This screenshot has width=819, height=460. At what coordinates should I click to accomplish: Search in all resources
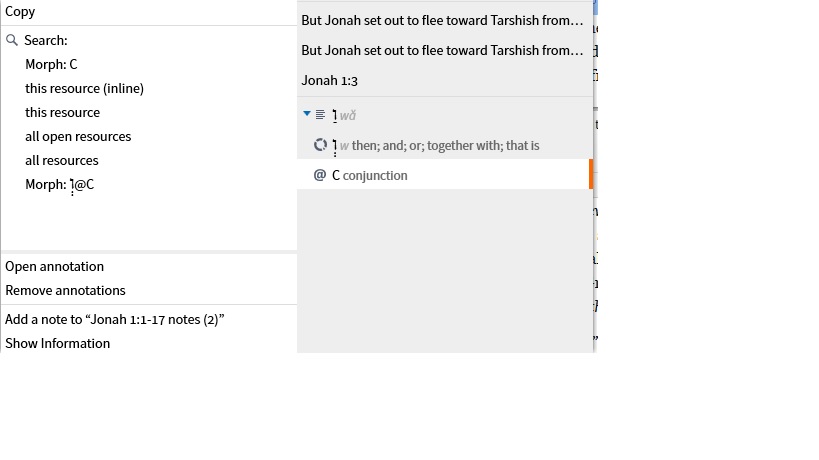pos(62,160)
